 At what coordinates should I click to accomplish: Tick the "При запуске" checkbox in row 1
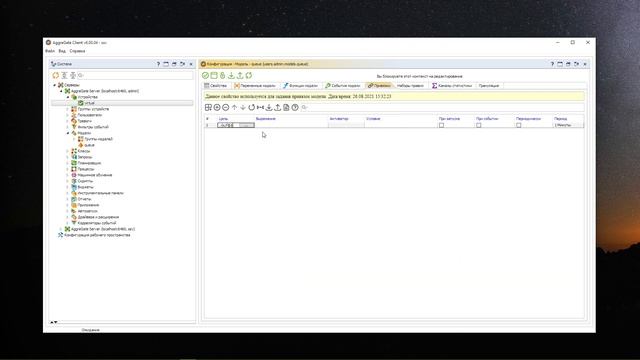click(441, 125)
